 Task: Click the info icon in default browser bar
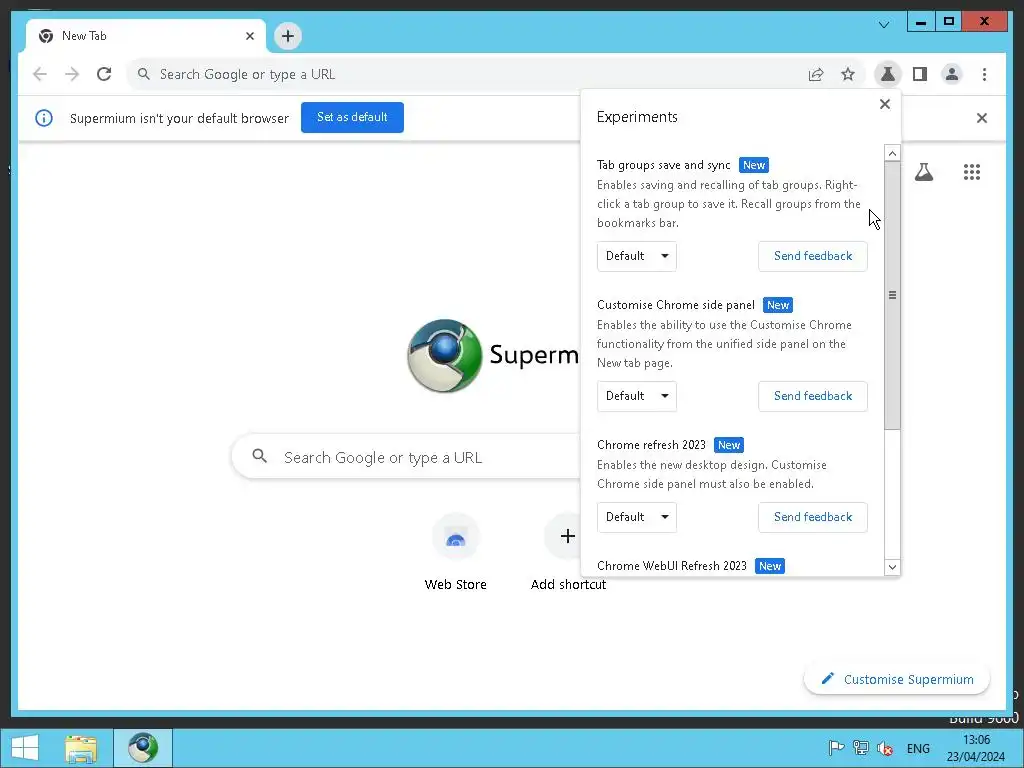[x=44, y=118]
